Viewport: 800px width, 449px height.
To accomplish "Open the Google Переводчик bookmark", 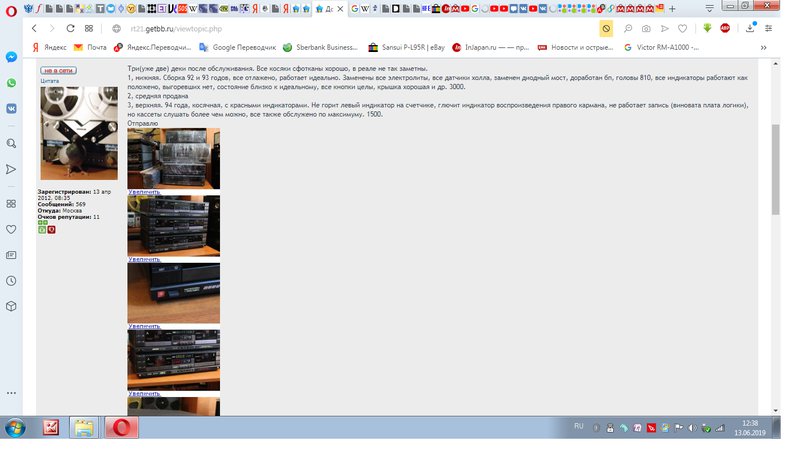I will (x=238, y=47).
